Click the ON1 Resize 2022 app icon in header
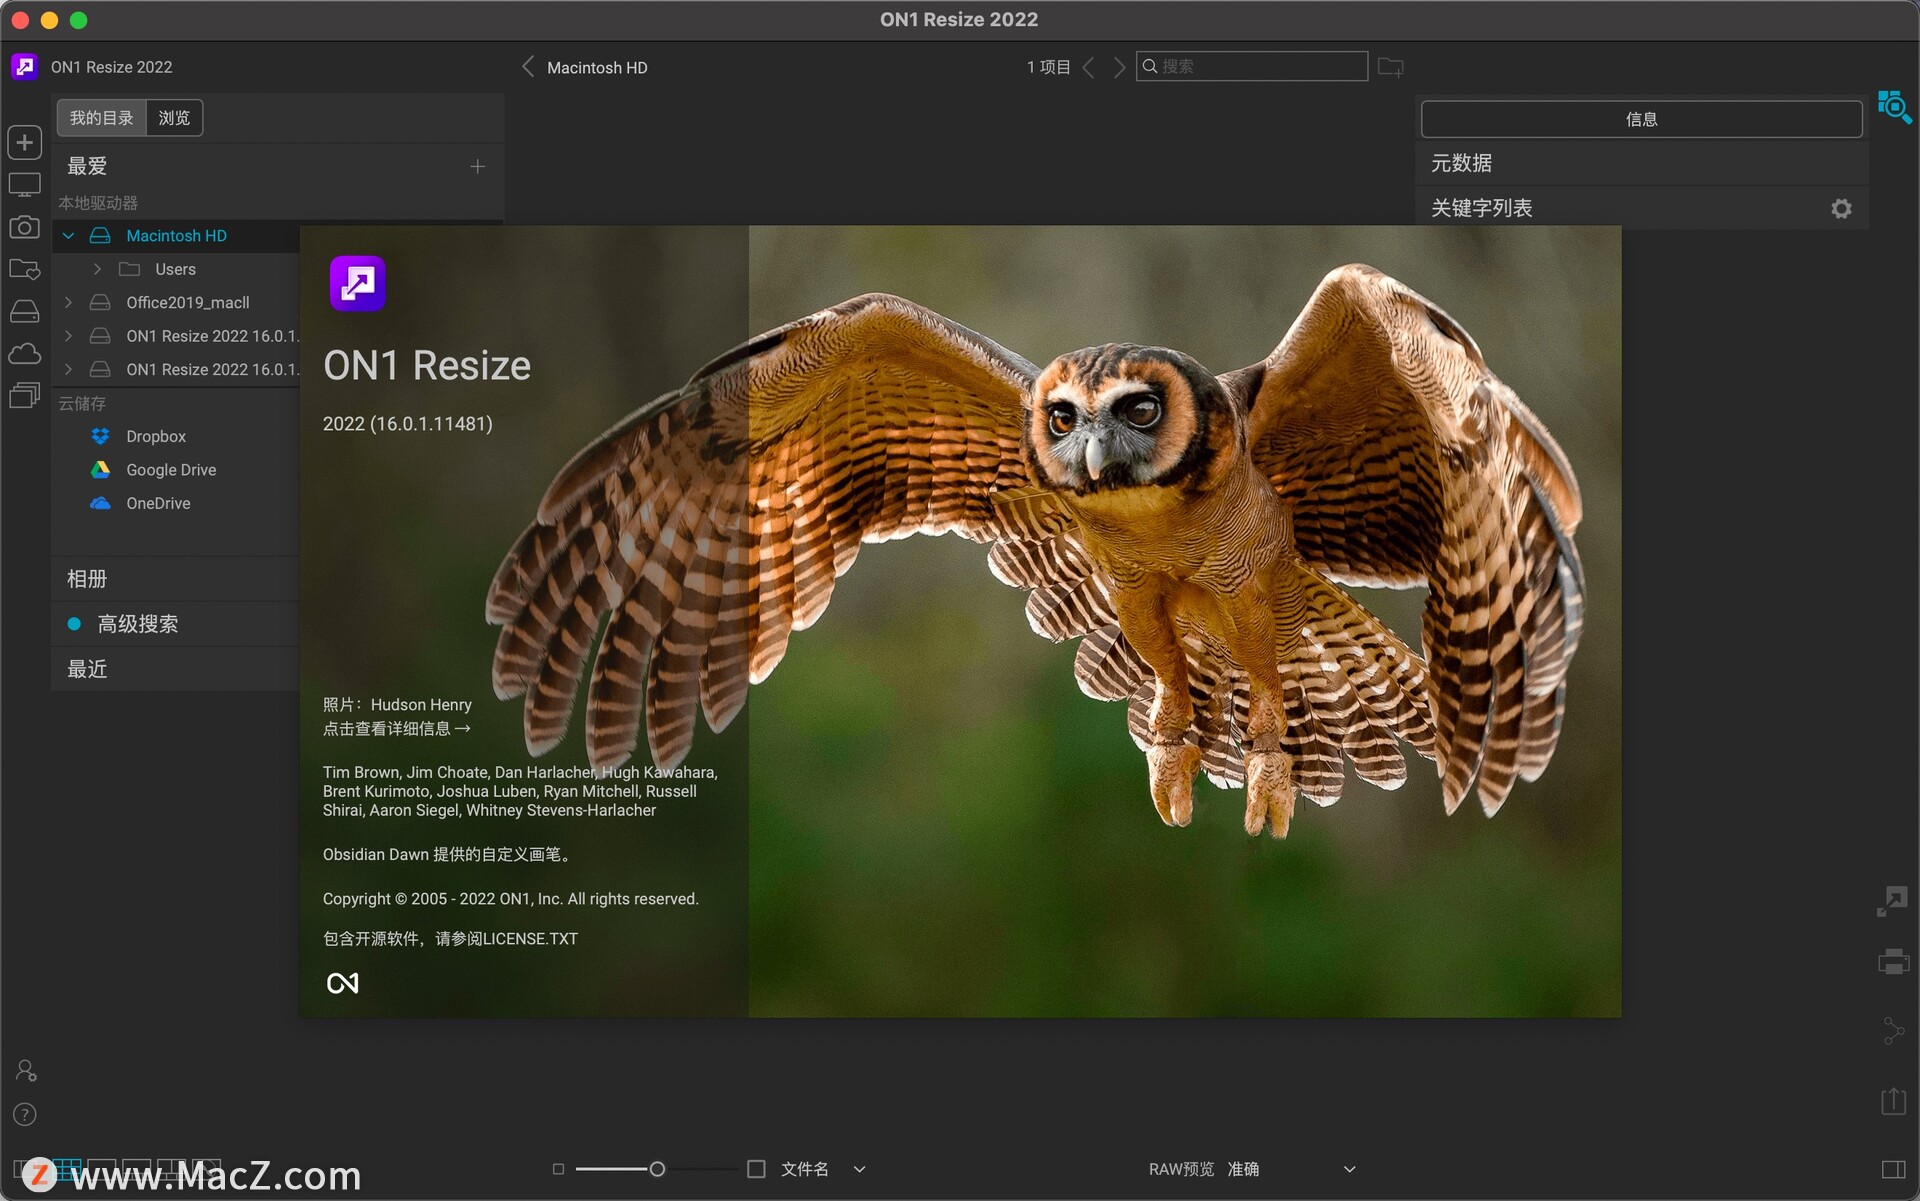Screen dimensions: 1920x1201 tap(24, 67)
